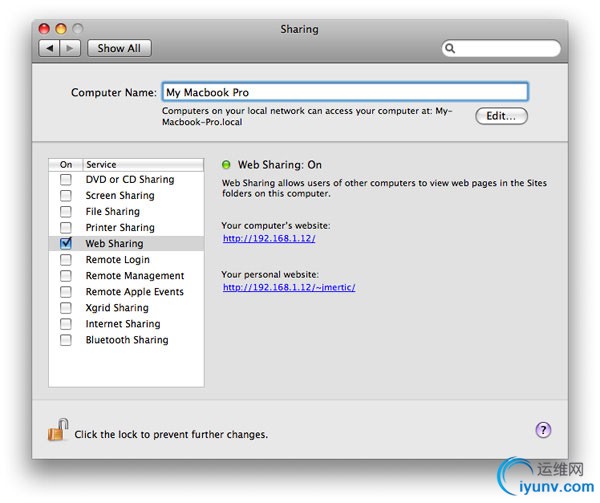Open the http://192.168.1.12/ computer website link
The height and width of the screenshot is (503, 600).
[x=269, y=238]
